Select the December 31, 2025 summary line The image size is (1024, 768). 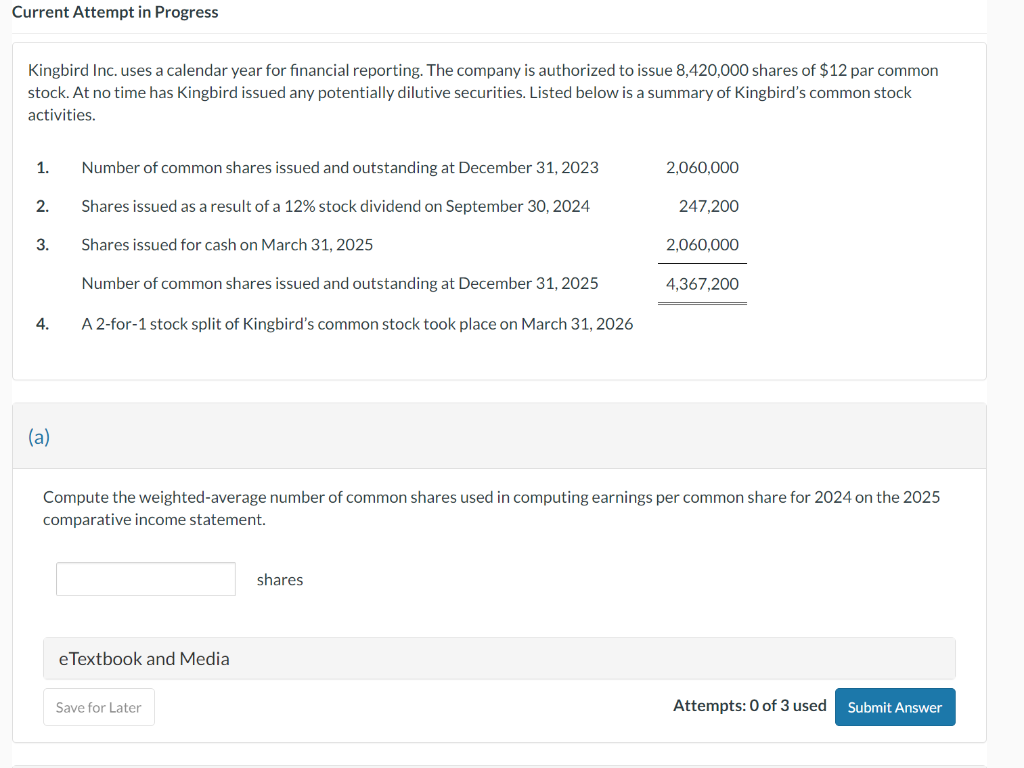pyautogui.click(x=339, y=283)
